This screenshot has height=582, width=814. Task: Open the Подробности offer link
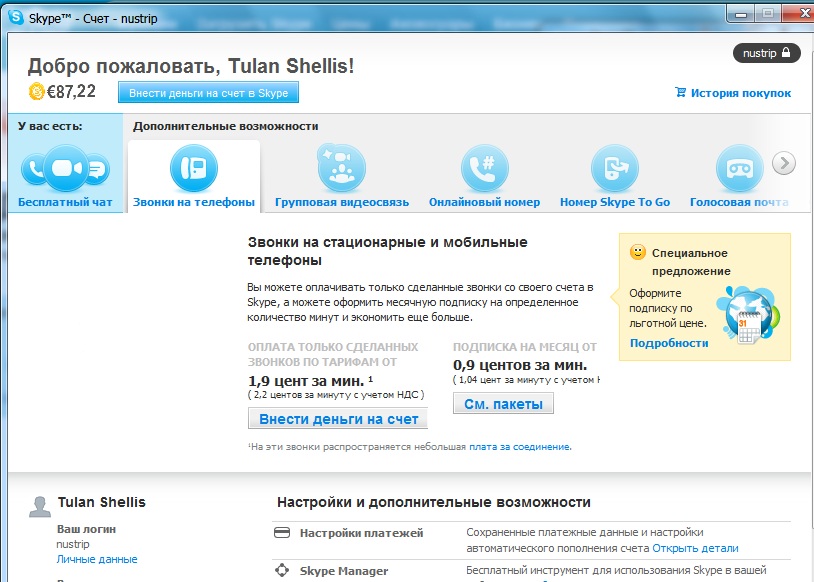(669, 343)
